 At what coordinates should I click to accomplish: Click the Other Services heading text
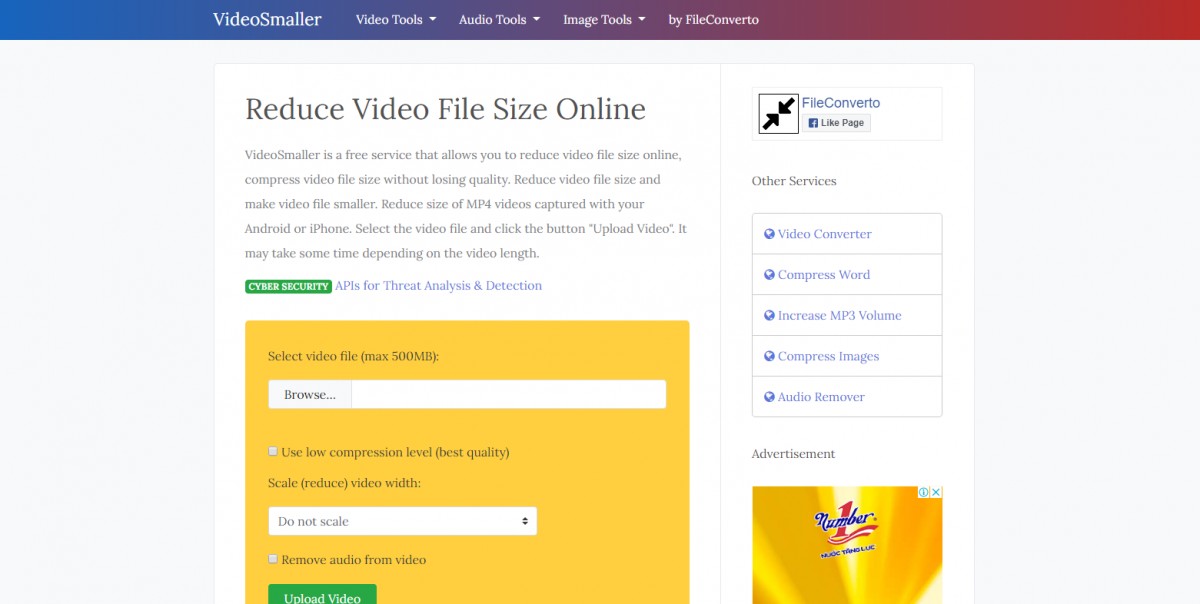point(794,181)
